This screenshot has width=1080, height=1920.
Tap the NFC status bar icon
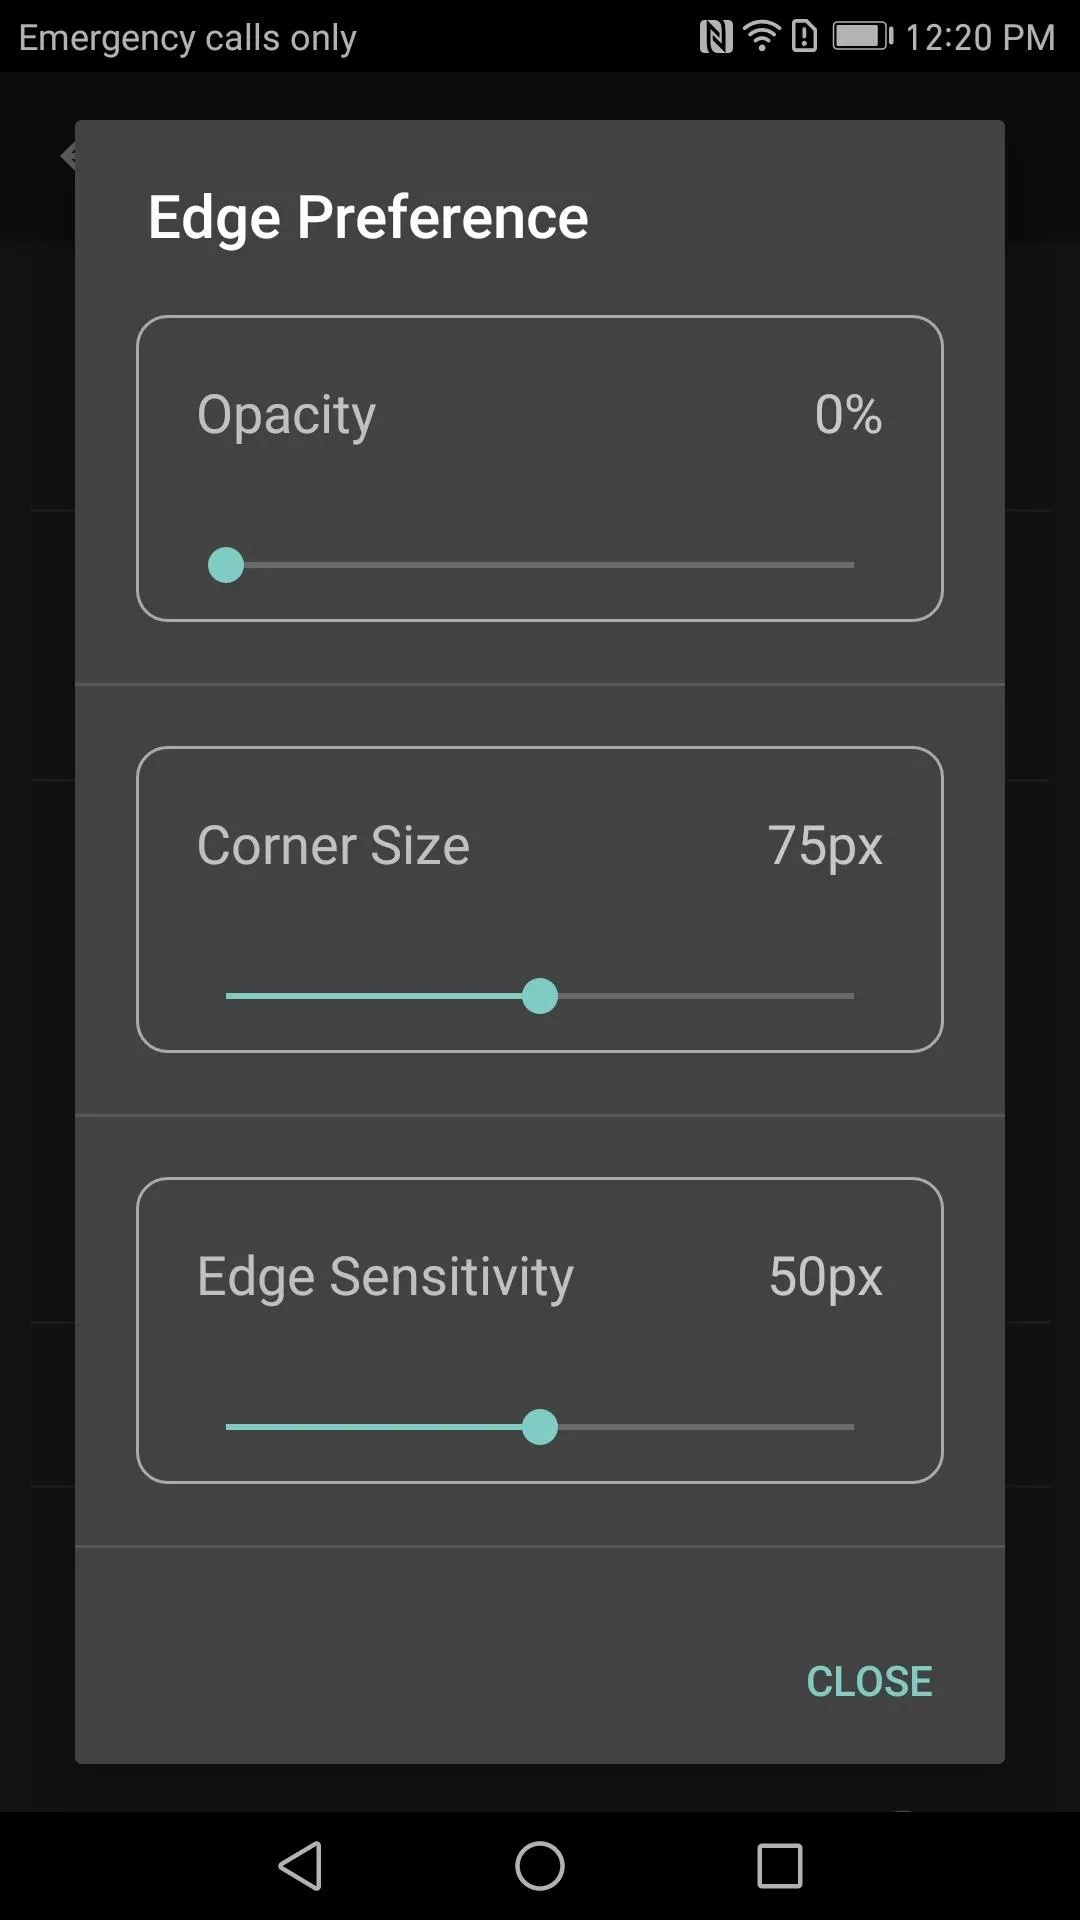click(716, 37)
